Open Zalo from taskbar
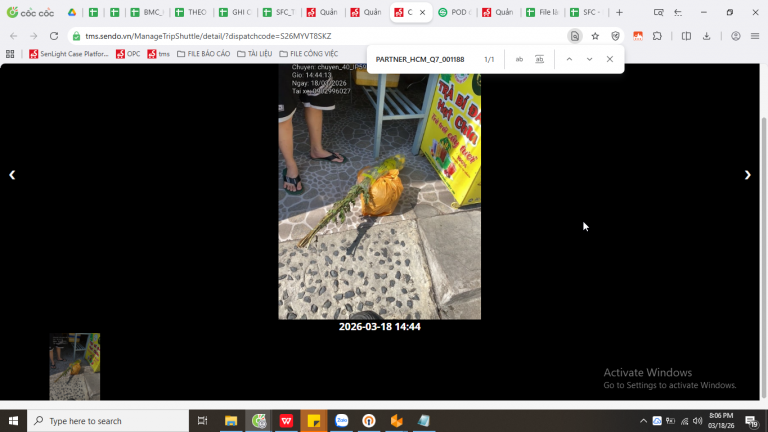Screen dimensions: 768x432 [x=341, y=421]
